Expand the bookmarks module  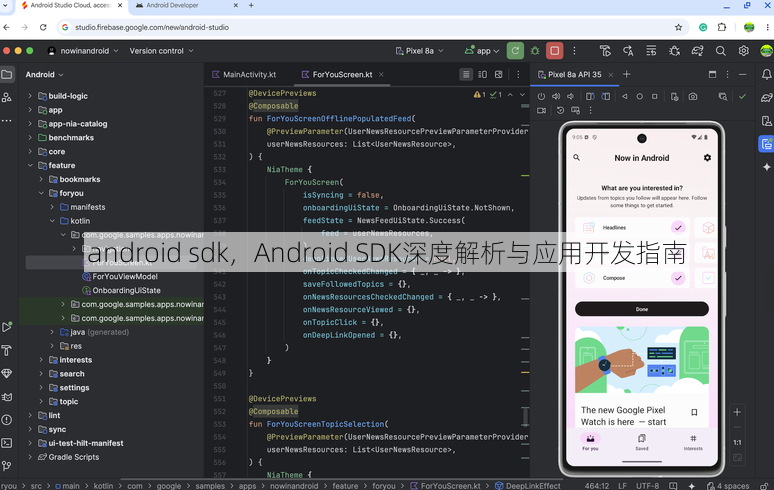pos(41,179)
